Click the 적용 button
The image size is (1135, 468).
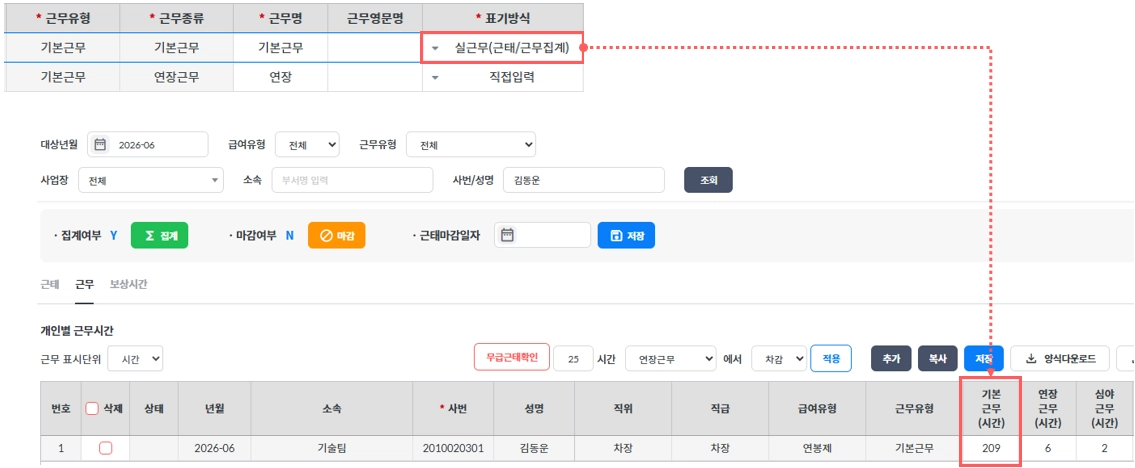coord(830,358)
